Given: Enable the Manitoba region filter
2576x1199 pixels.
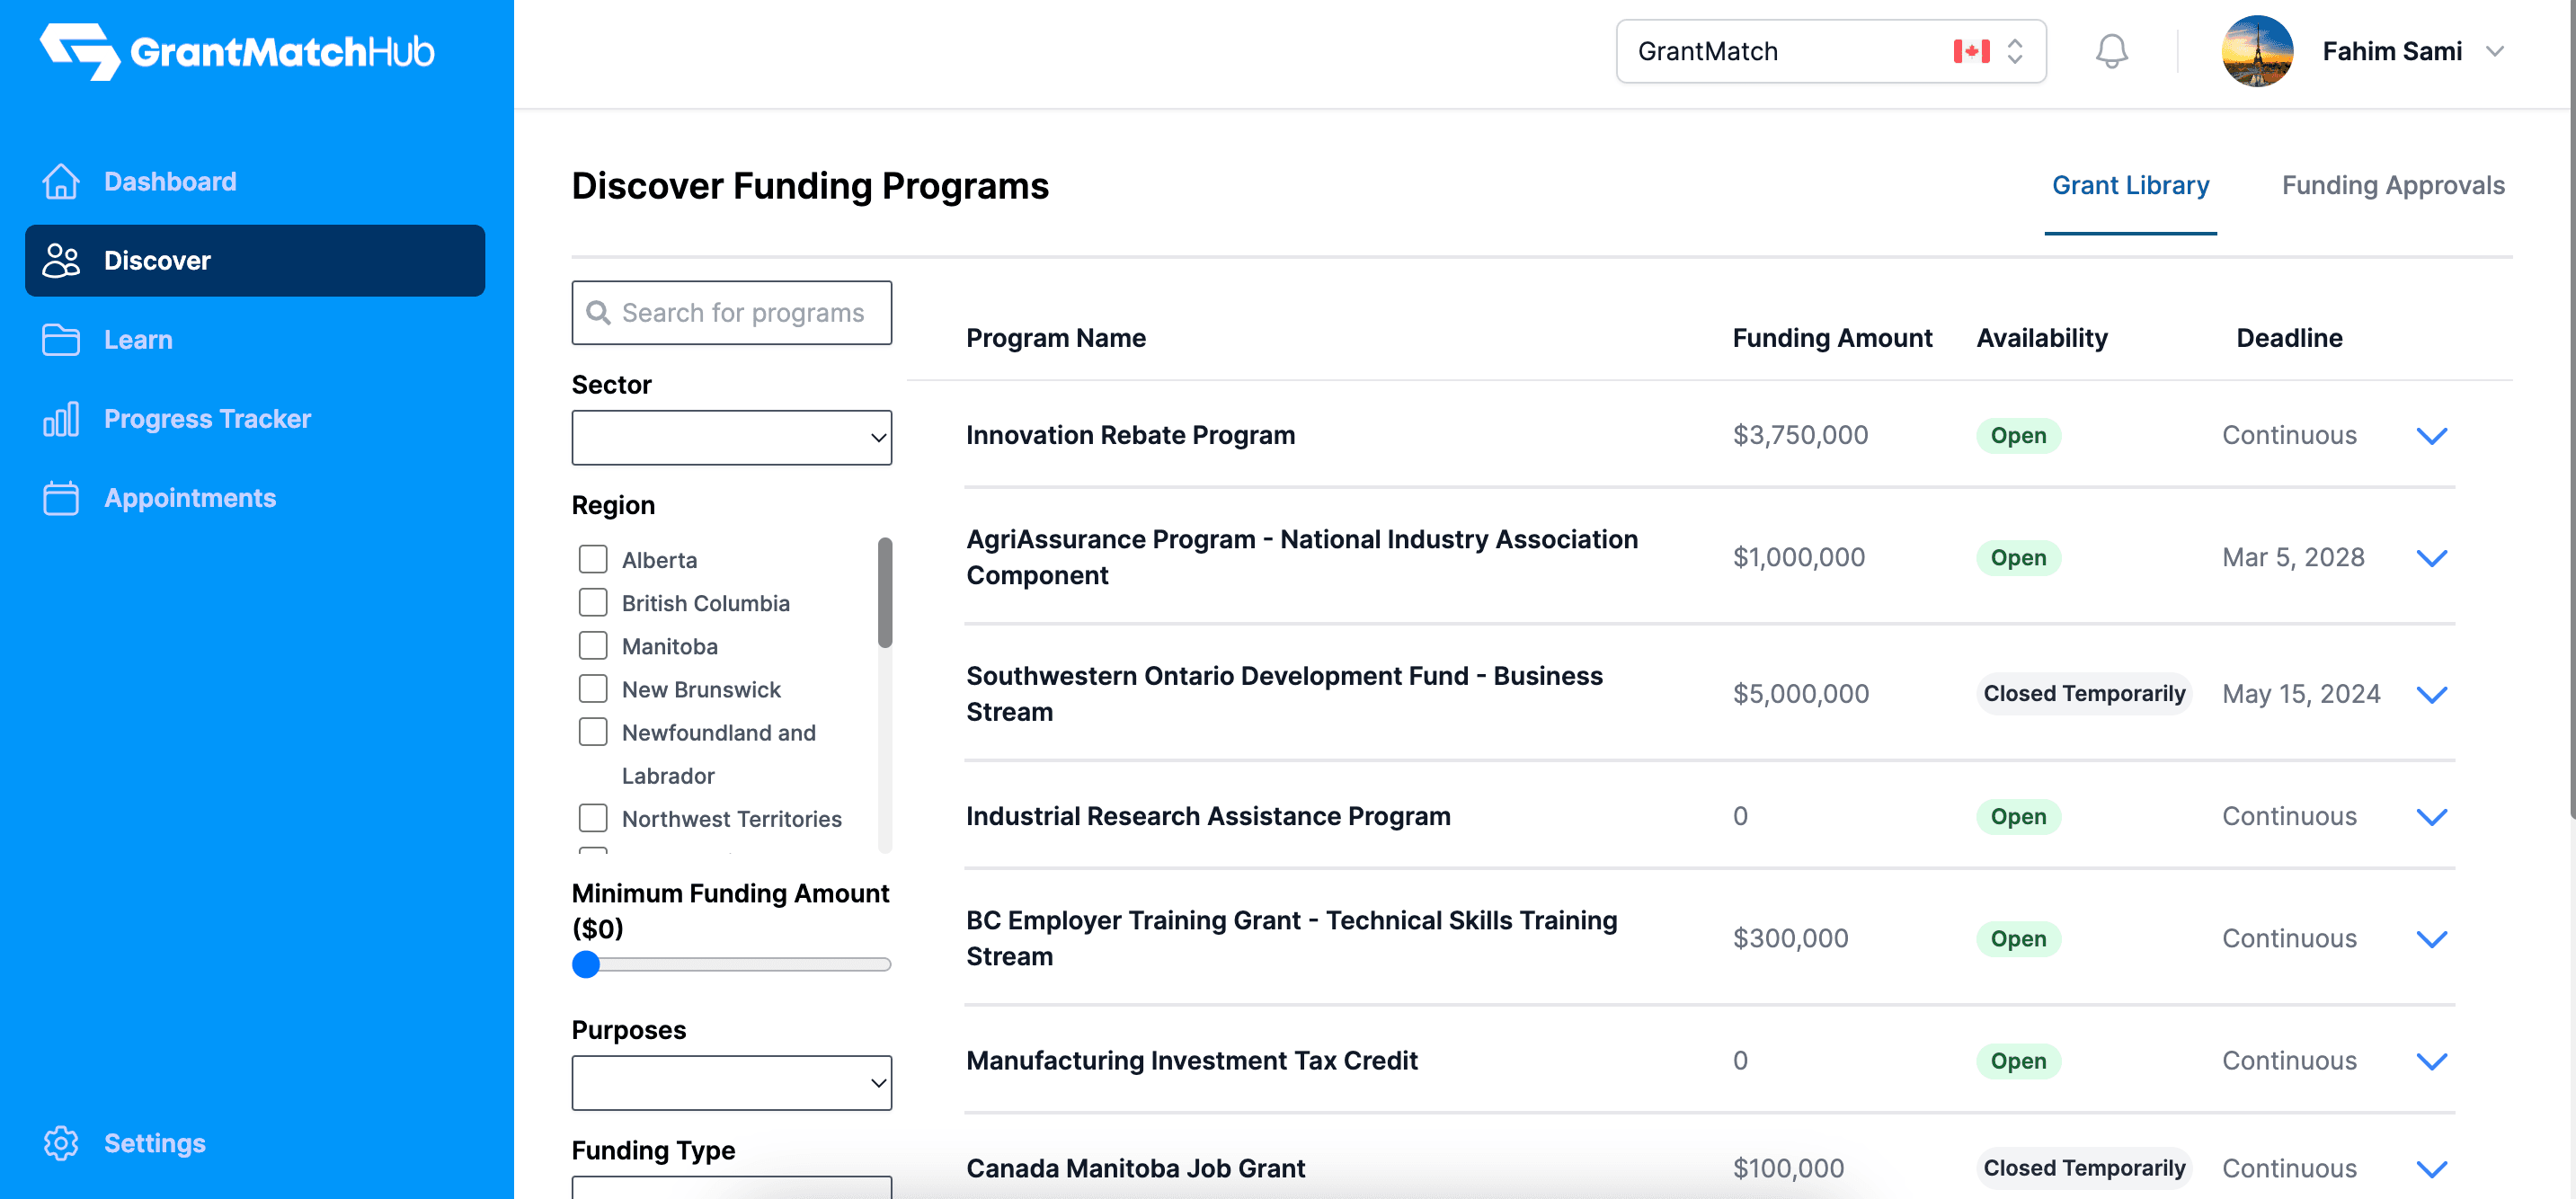Looking at the screenshot, I should tap(593, 645).
